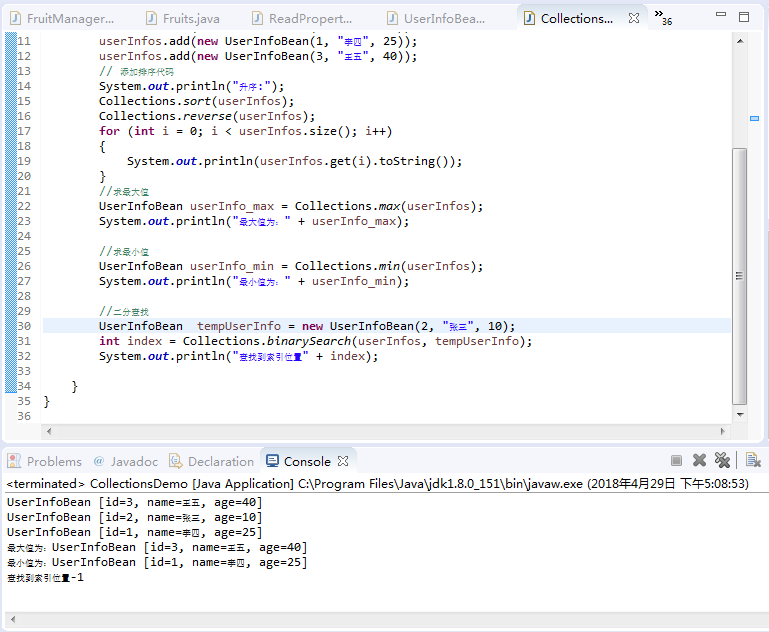Open the Fruits.java editor tab

coord(183,19)
